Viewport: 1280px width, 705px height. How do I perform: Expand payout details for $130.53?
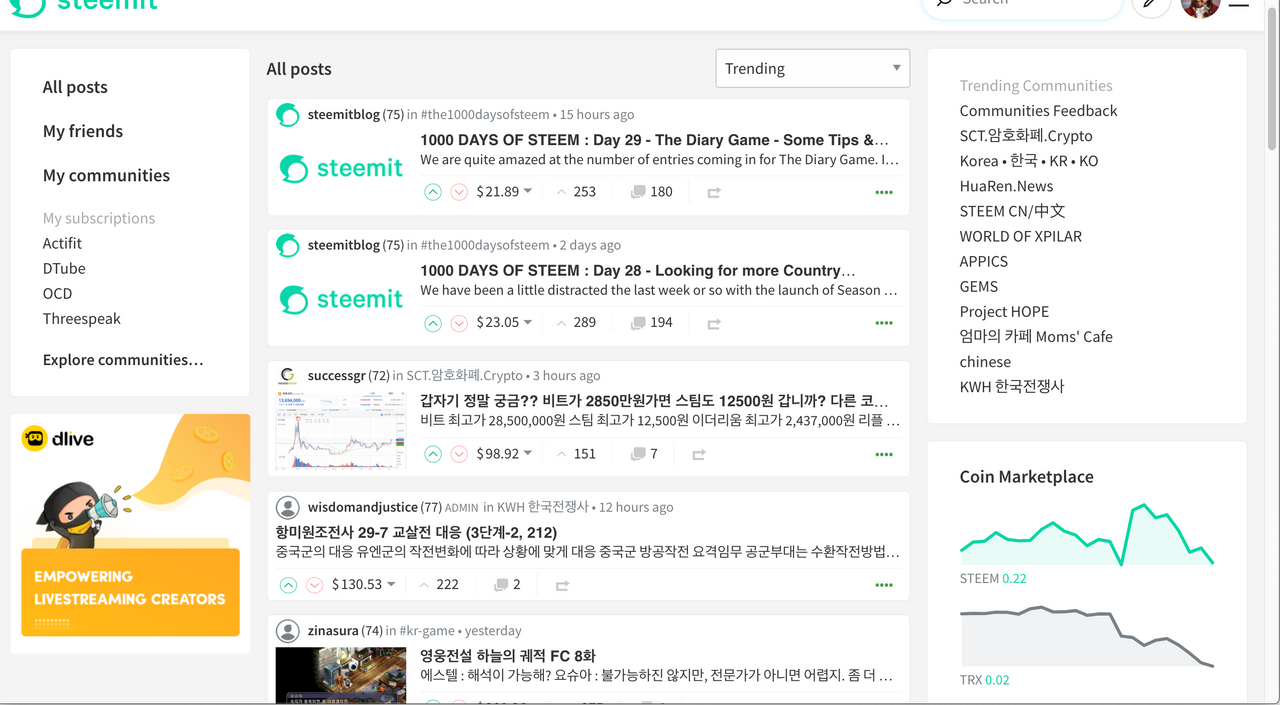click(x=363, y=585)
